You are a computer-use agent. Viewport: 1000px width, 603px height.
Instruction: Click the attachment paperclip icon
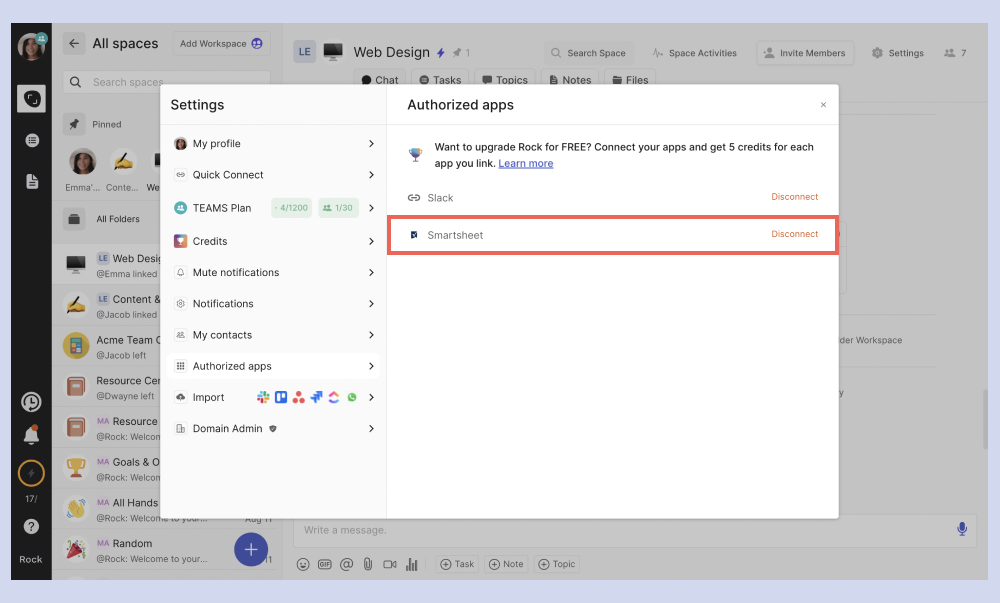coord(368,564)
